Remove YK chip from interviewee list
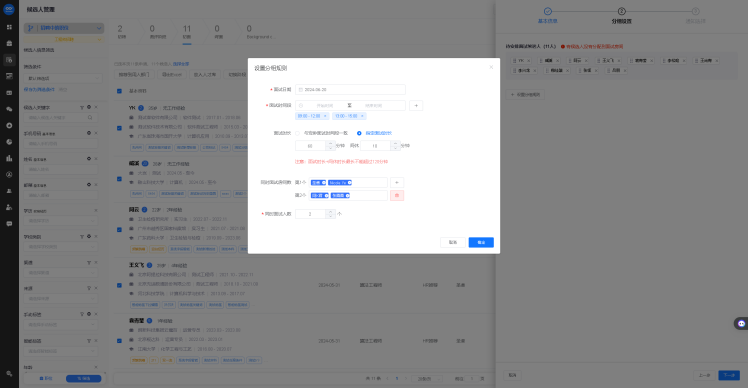This screenshot has height=389, width=748. (x=529, y=61)
